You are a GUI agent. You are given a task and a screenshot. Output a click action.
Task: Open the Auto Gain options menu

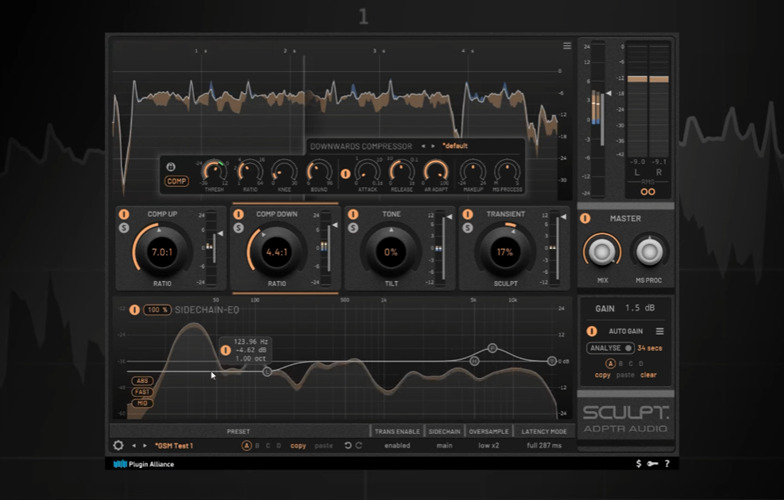[x=660, y=330]
